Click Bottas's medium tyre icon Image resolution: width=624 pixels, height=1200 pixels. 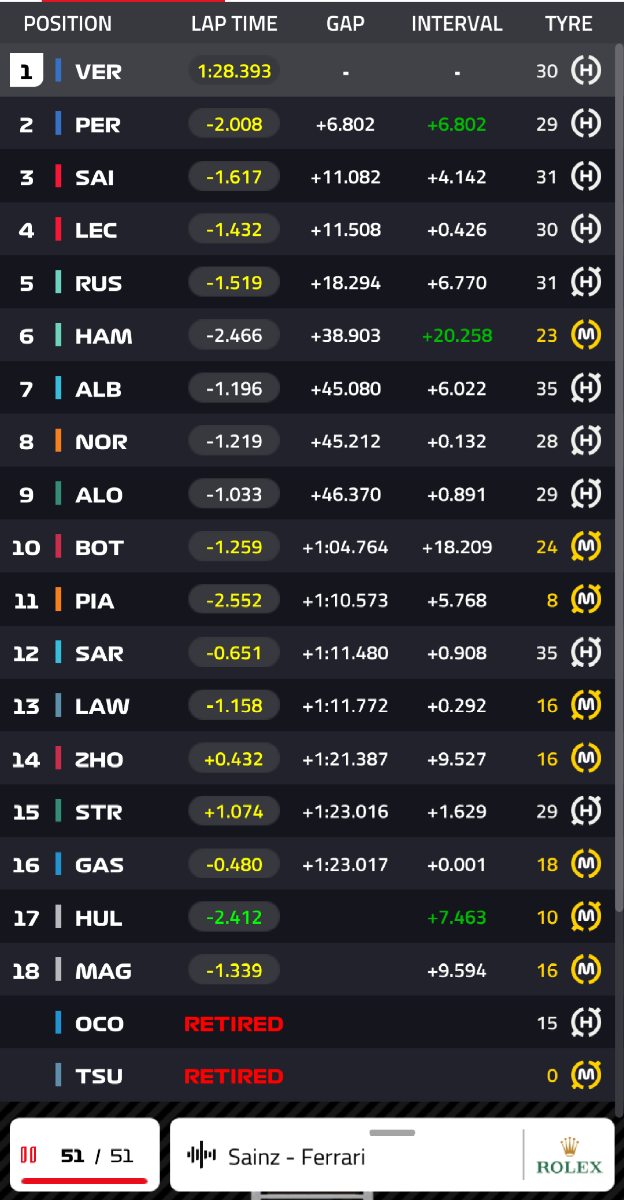[x=585, y=547]
